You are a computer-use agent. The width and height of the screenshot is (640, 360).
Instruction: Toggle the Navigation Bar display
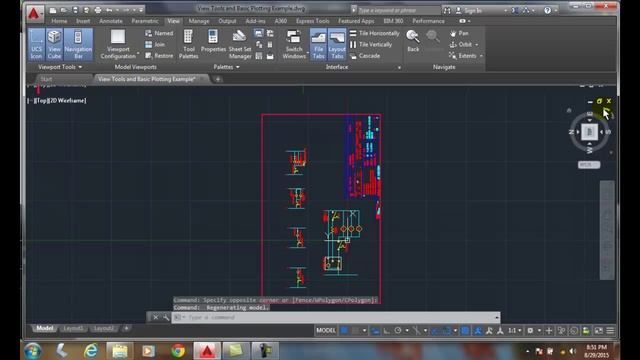click(x=78, y=44)
